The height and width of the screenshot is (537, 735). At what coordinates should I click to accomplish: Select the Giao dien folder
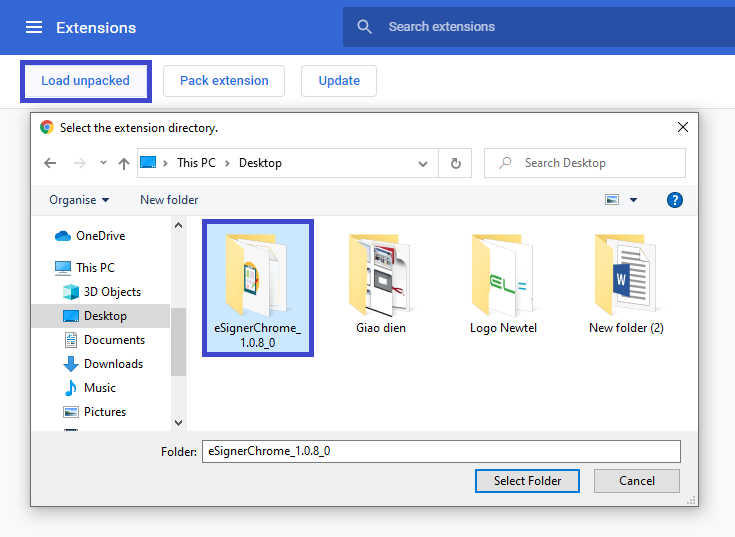click(x=381, y=285)
